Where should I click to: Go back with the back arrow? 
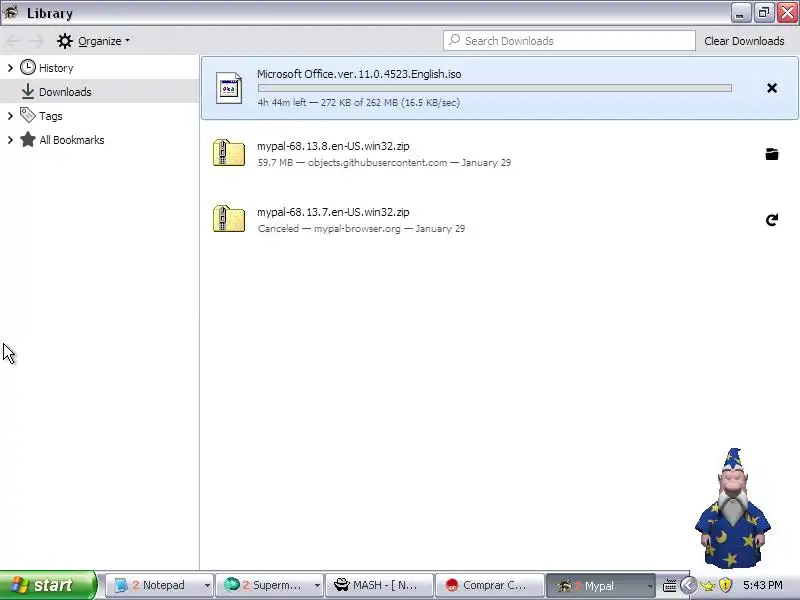tap(14, 41)
